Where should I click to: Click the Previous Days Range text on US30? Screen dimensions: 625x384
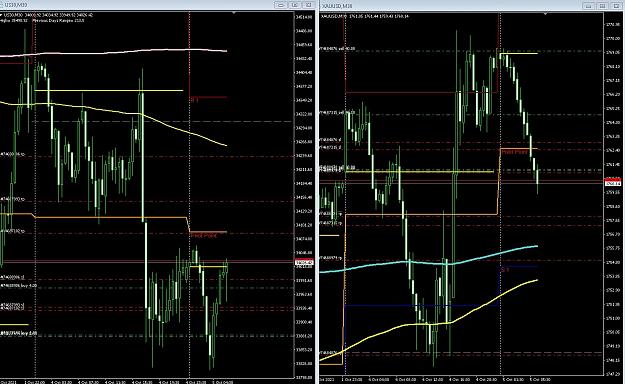(58, 20)
